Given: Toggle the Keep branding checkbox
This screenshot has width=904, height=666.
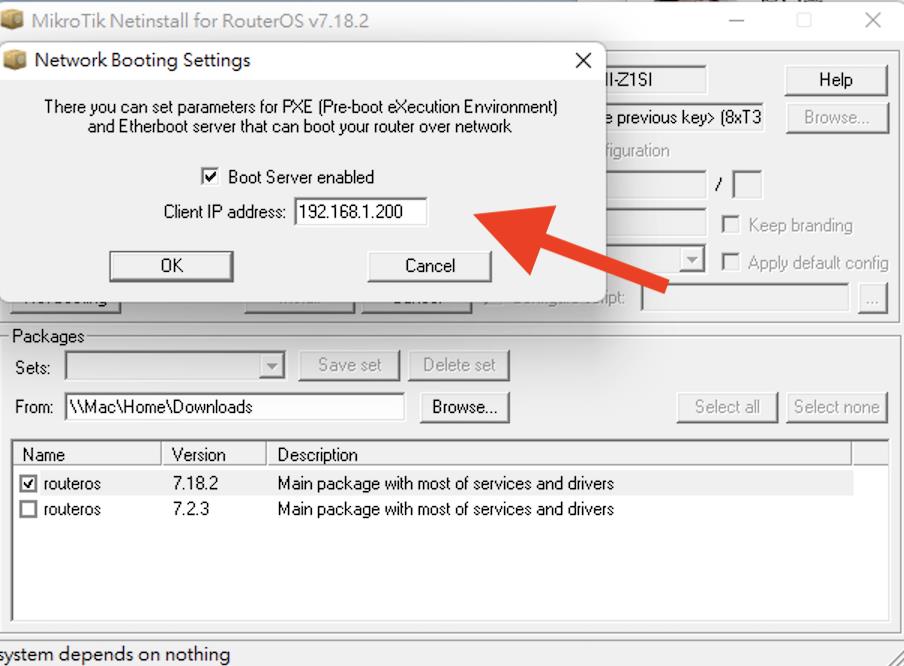Looking at the screenshot, I should pos(731,225).
